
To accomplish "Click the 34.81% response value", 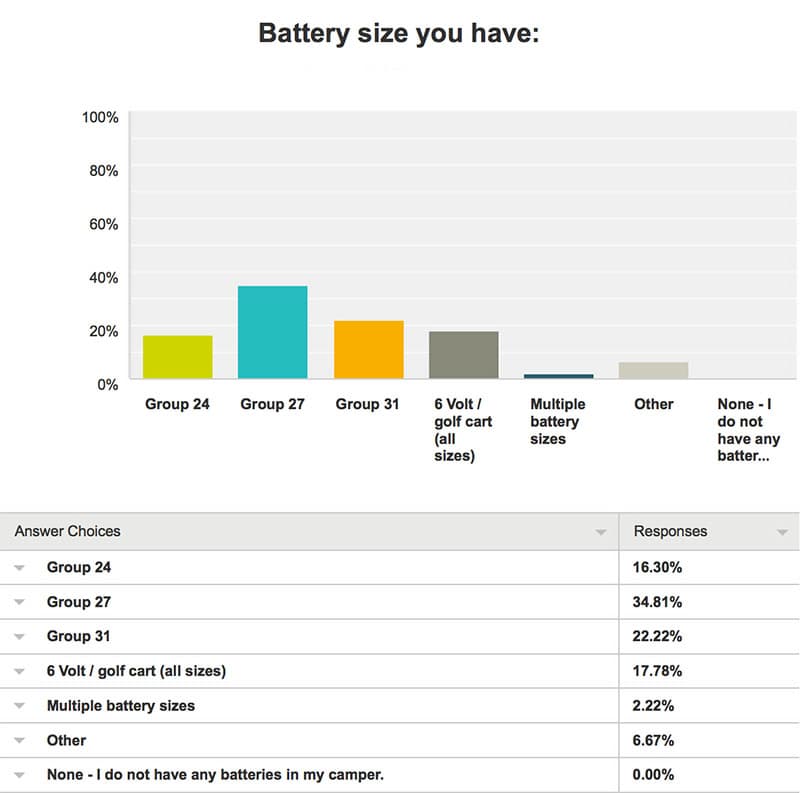I will point(657,602).
